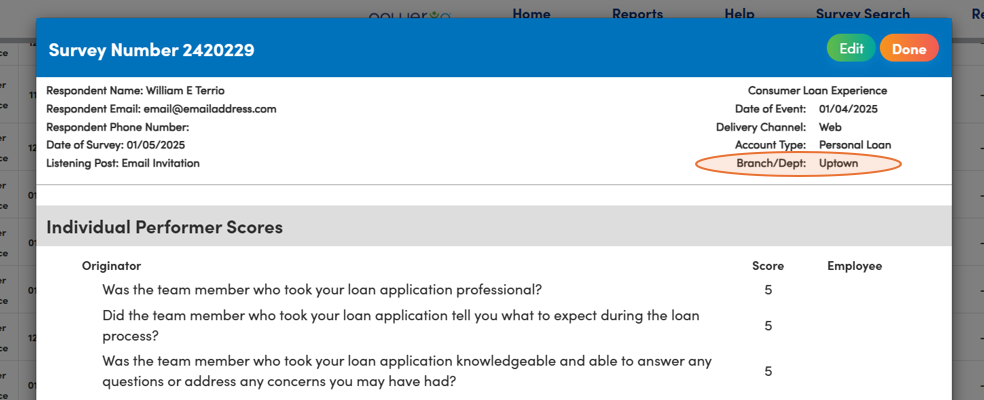Screen dimensions: 984x400
Task: Go to Survey Search in navigation
Action: (x=863, y=13)
